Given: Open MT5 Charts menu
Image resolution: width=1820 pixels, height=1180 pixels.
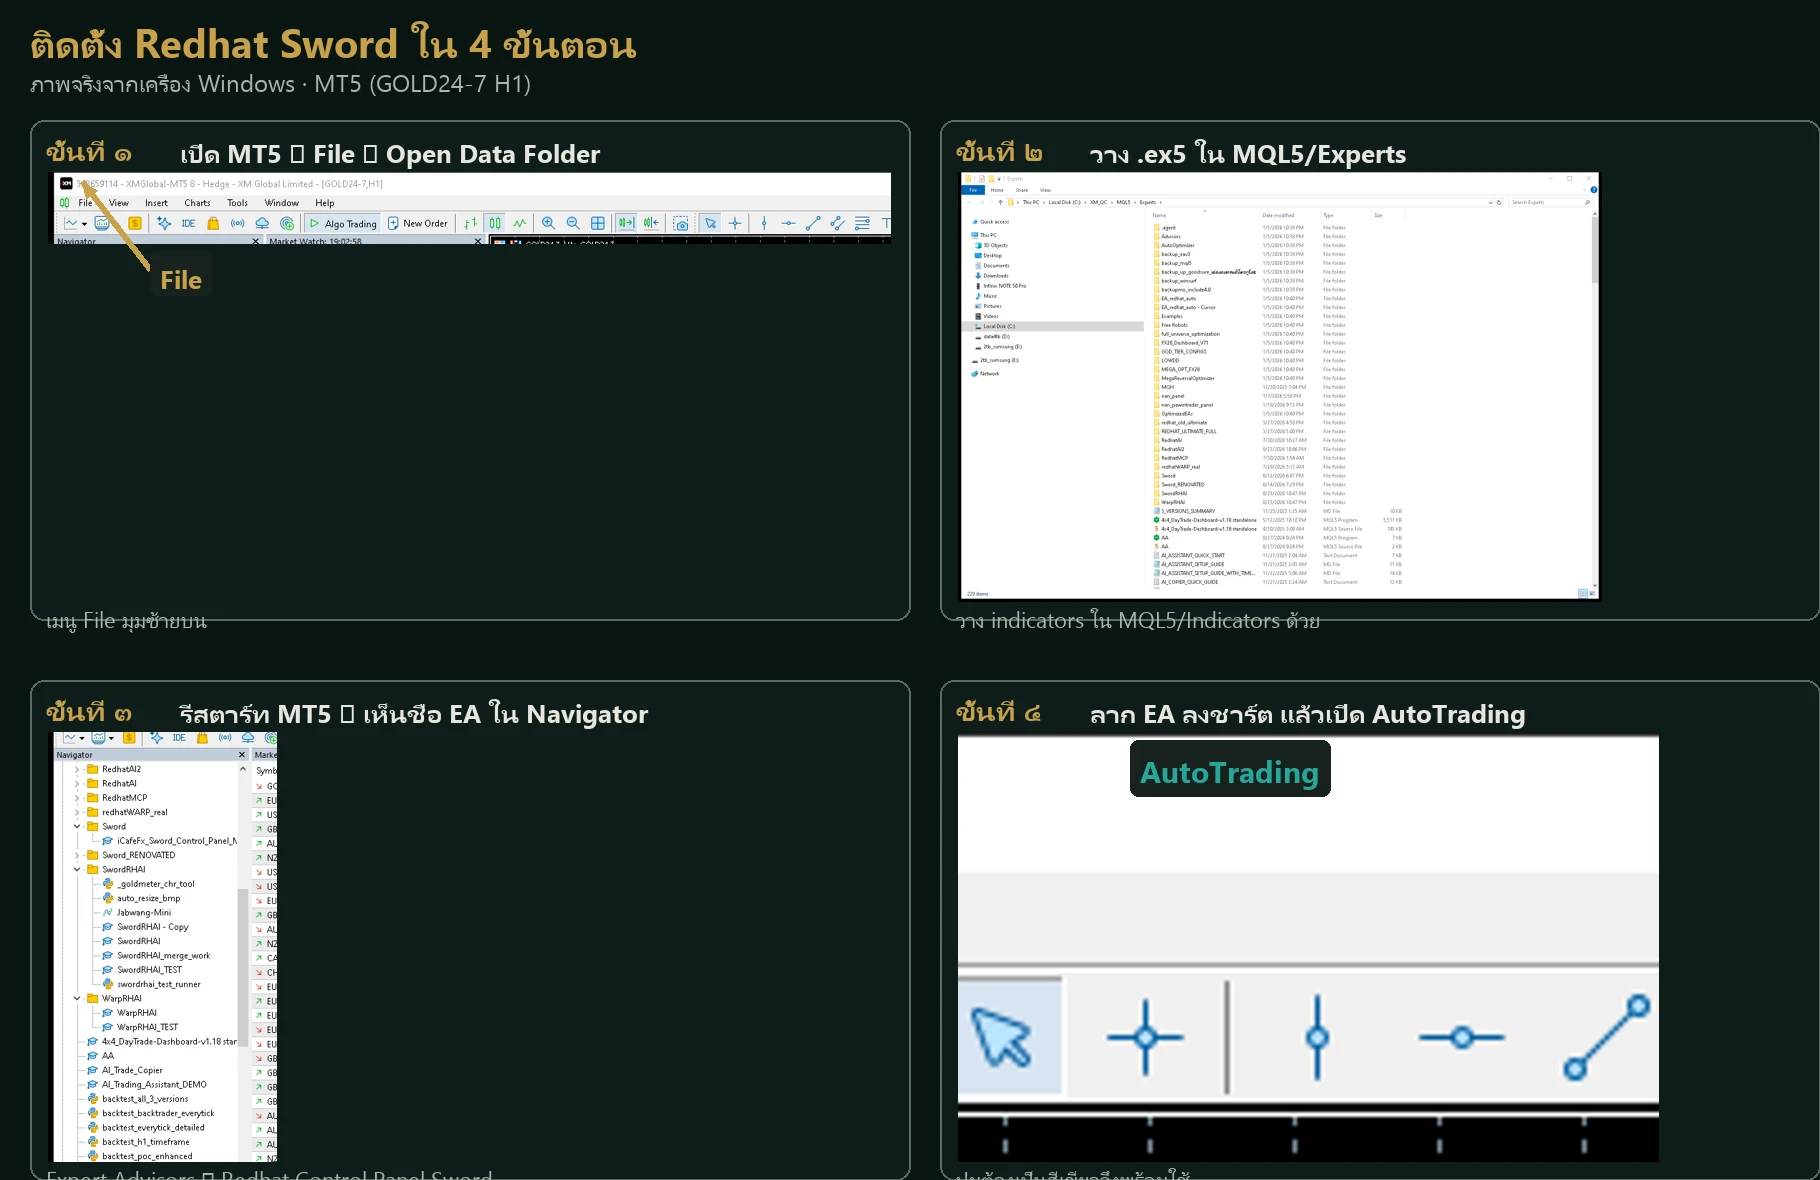Looking at the screenshot, I should click(x=197, y=203).
